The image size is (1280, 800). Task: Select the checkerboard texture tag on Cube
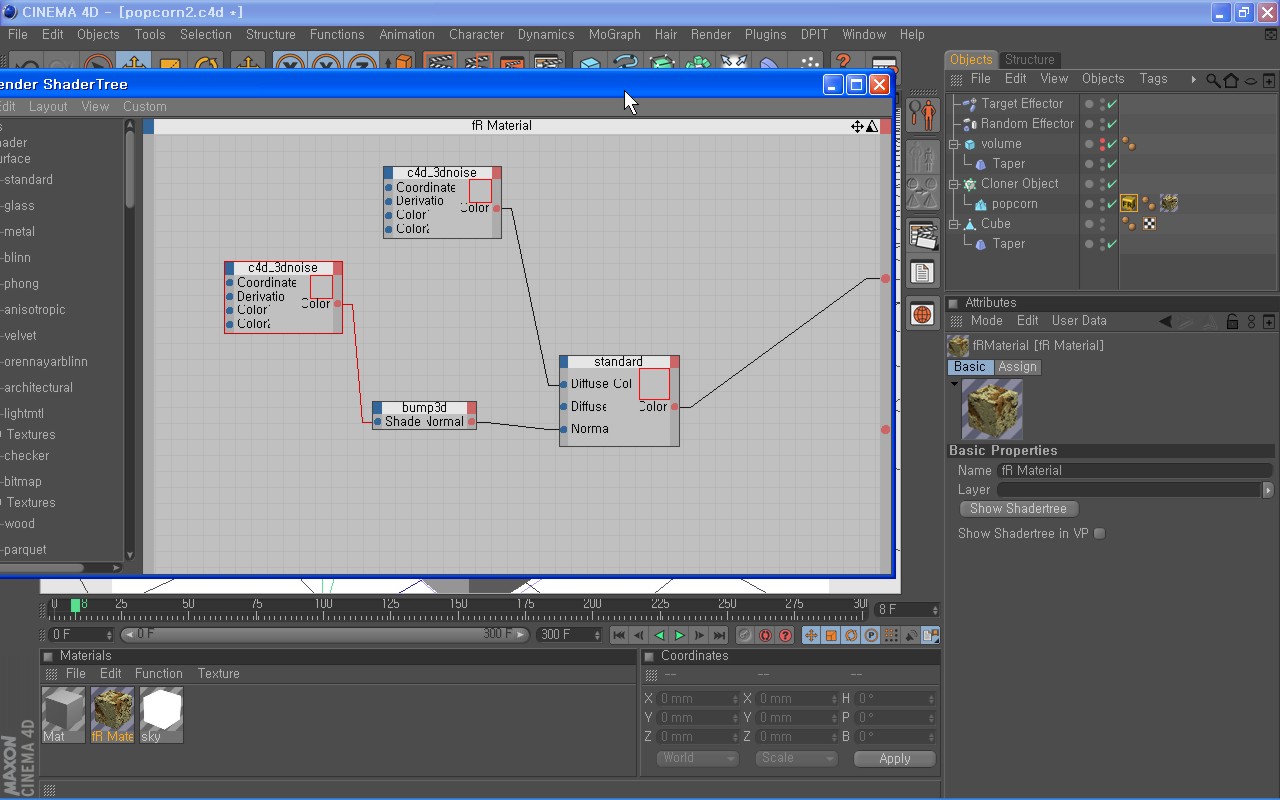pos(1150,224)
